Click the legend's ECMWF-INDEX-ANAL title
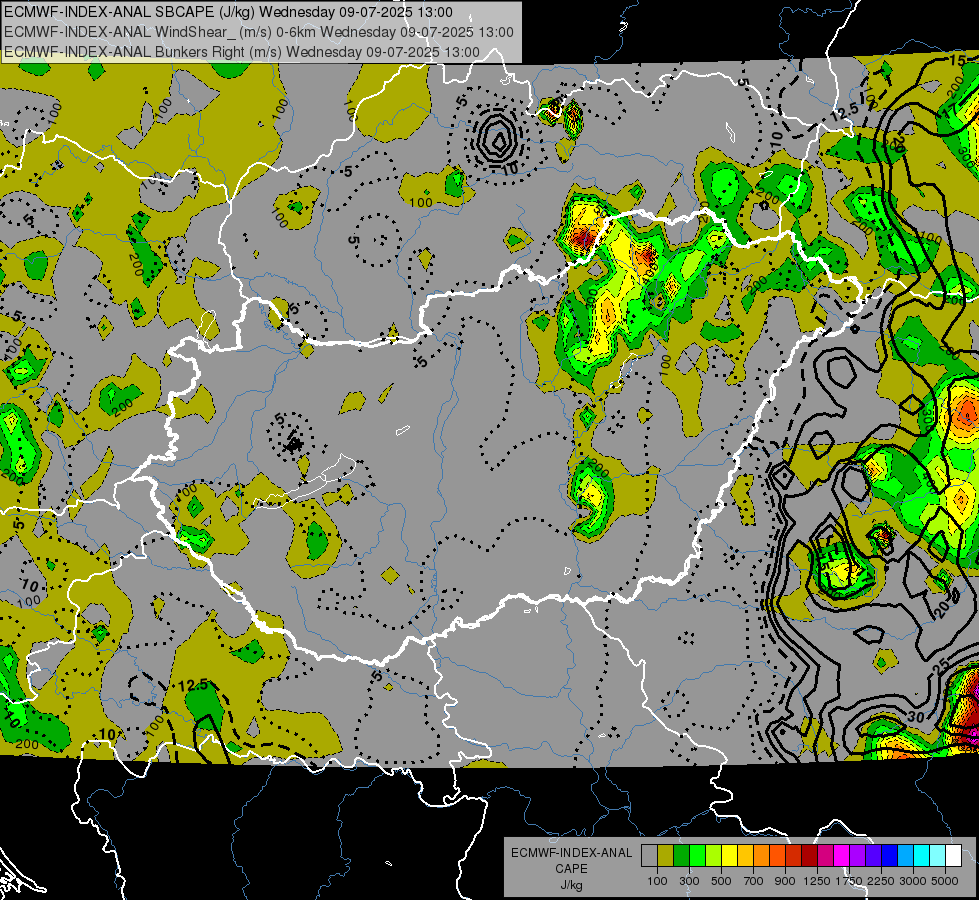 571,853
